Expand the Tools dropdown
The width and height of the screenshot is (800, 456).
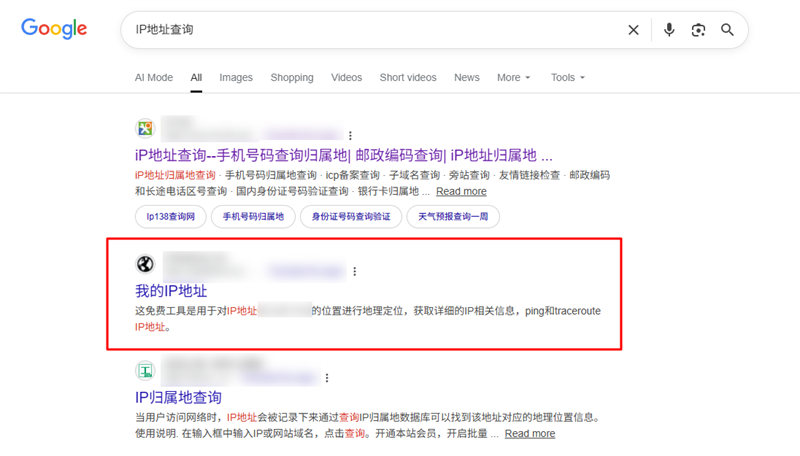[x=568, y=78]
